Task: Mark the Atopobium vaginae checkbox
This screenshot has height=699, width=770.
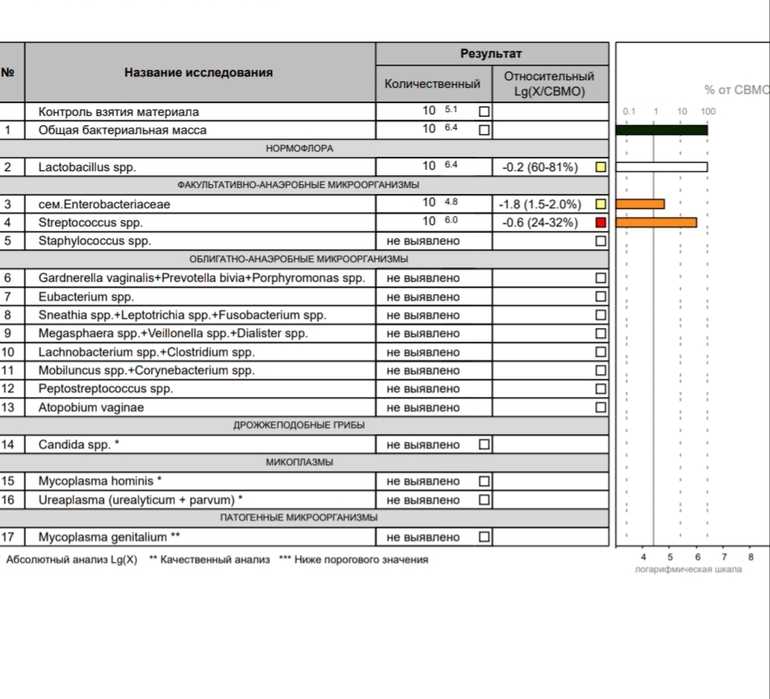Action: point(601,408)
